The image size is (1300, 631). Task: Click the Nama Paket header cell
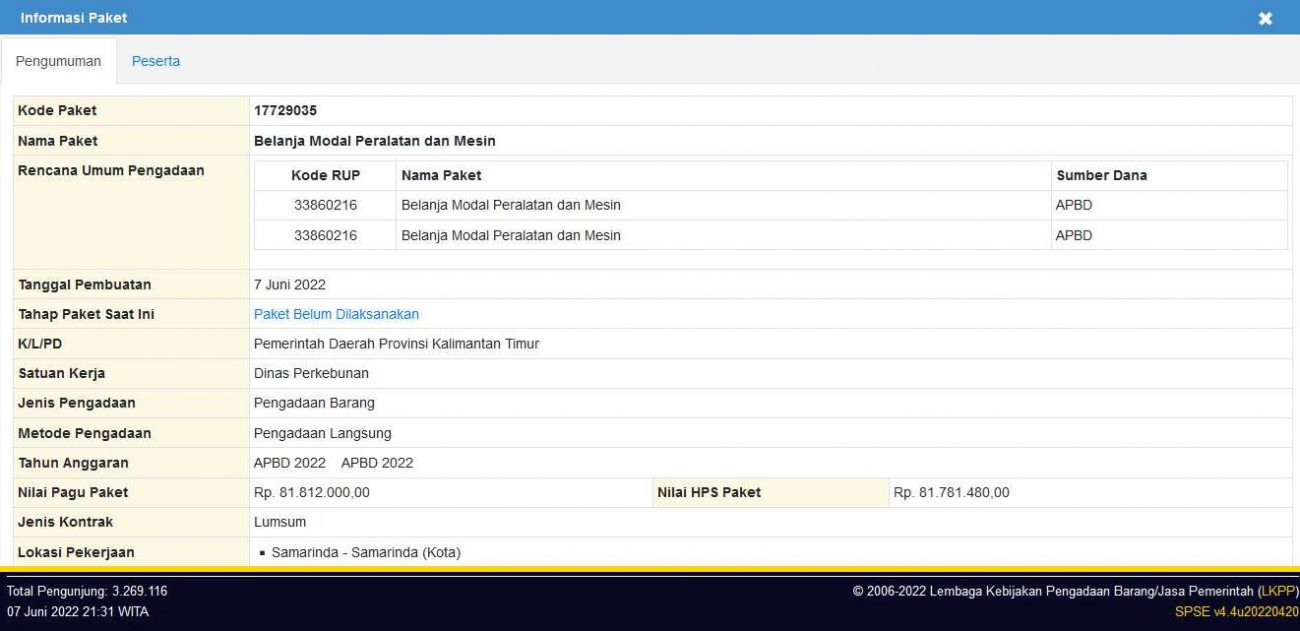(x=430, y=175)
